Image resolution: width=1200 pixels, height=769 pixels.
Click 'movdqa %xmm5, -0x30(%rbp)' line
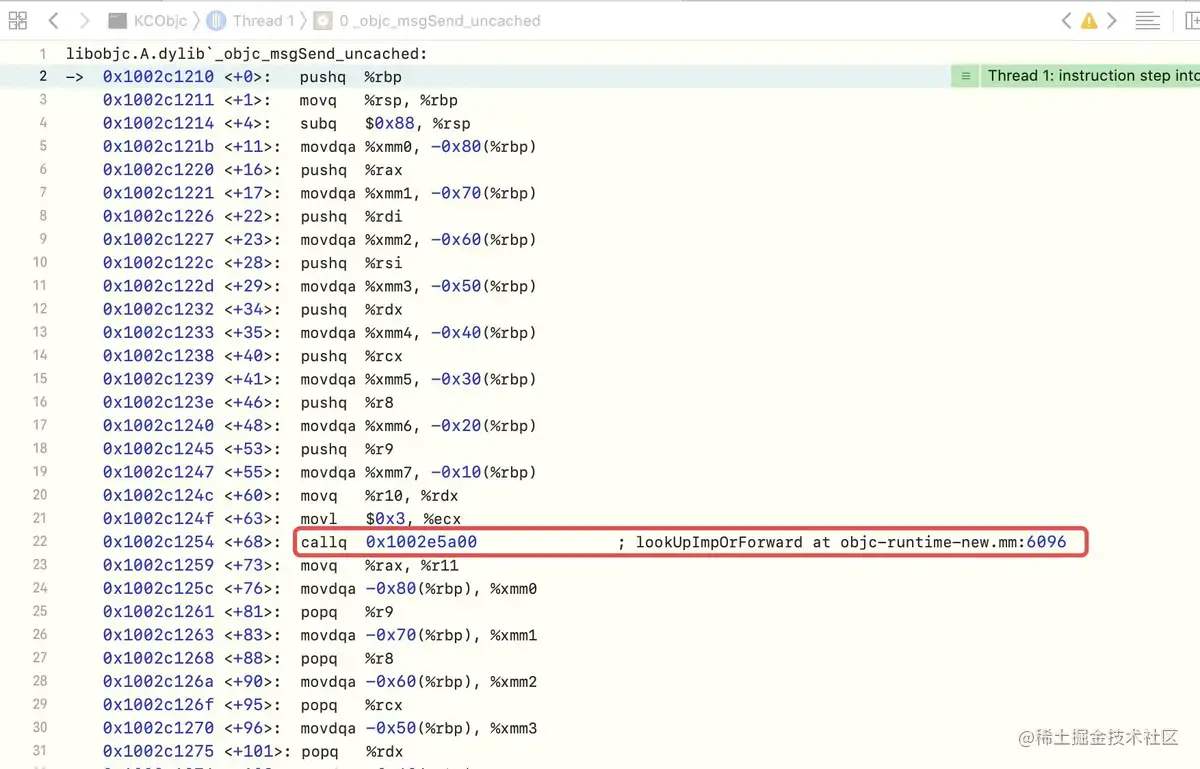pyautogui.click(x=419, y=379)
